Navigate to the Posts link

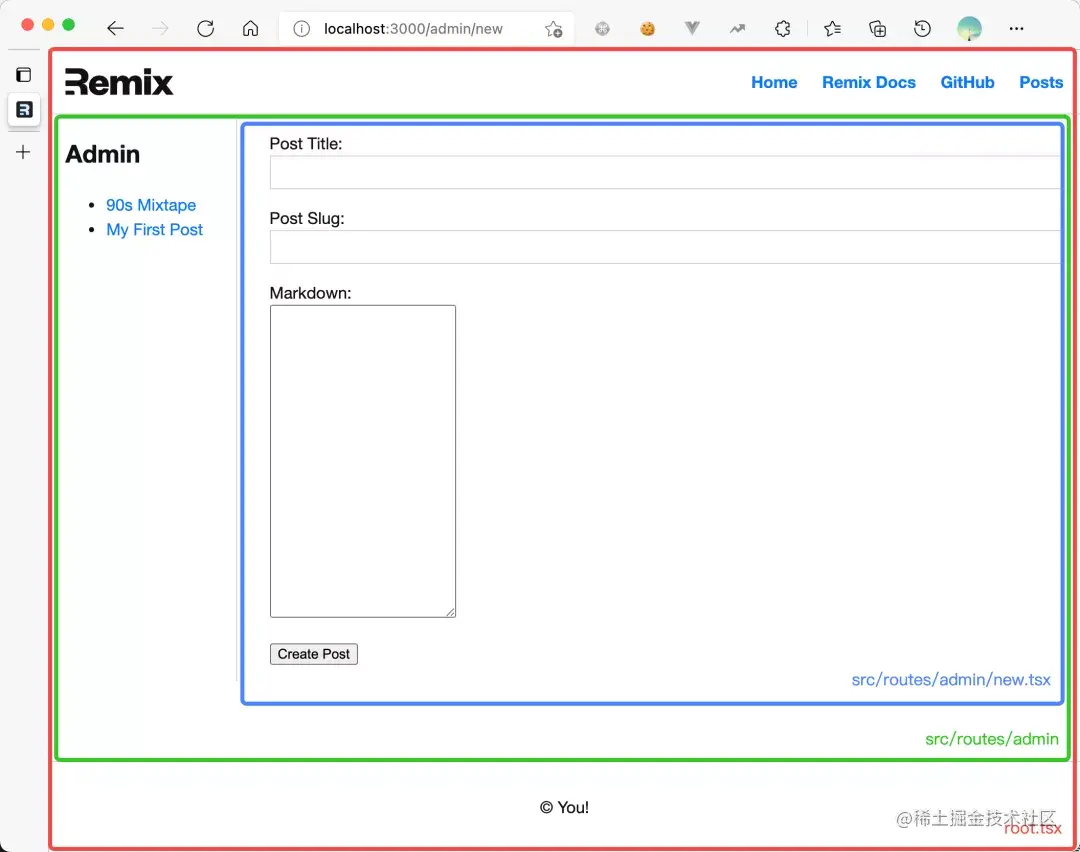[1041, 83]
